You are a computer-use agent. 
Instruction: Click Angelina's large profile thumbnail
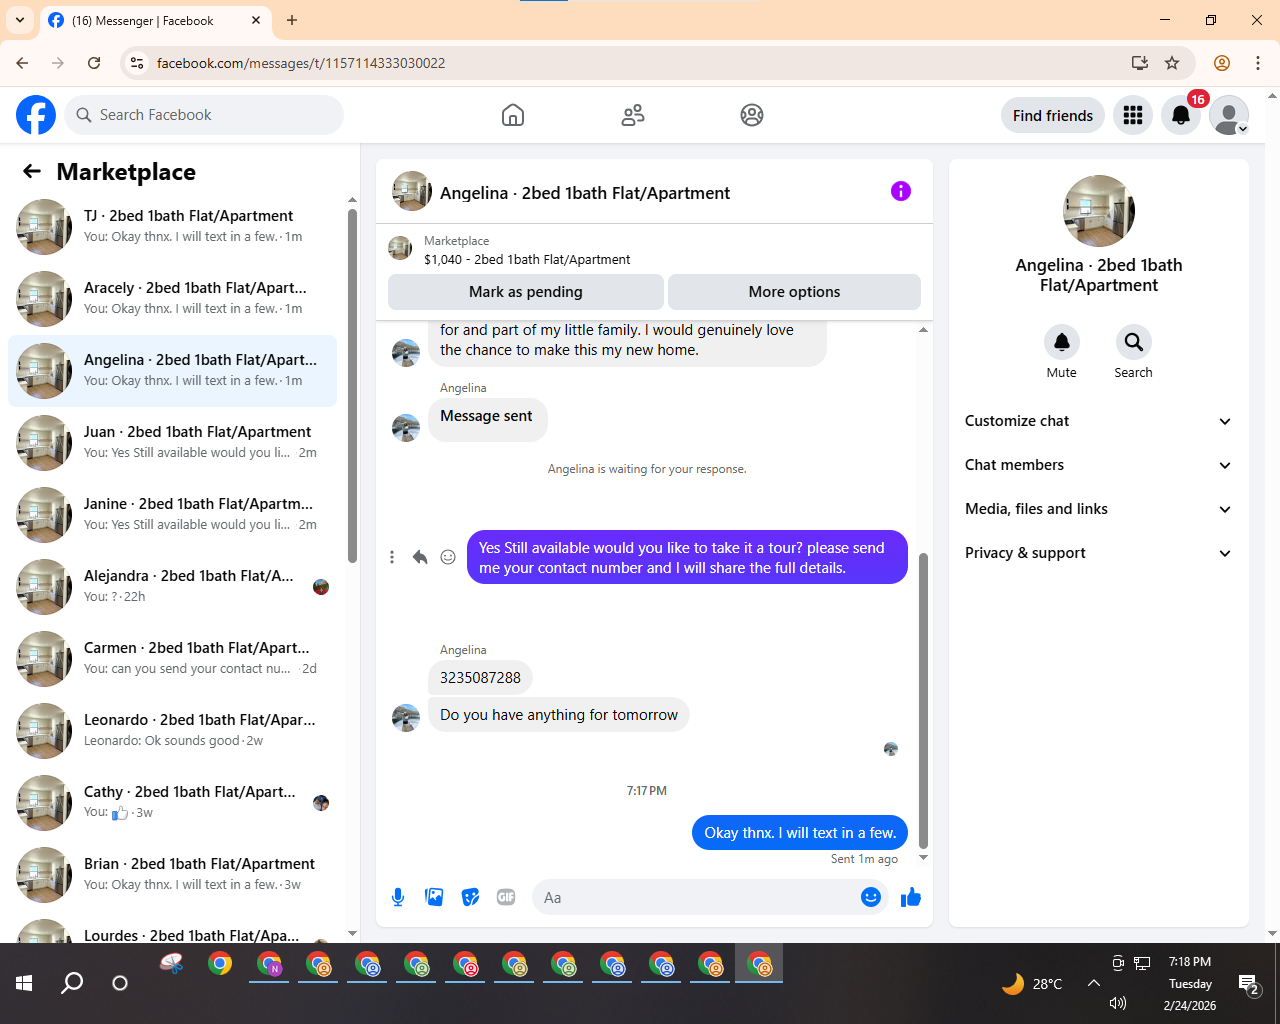(1099, 211)
